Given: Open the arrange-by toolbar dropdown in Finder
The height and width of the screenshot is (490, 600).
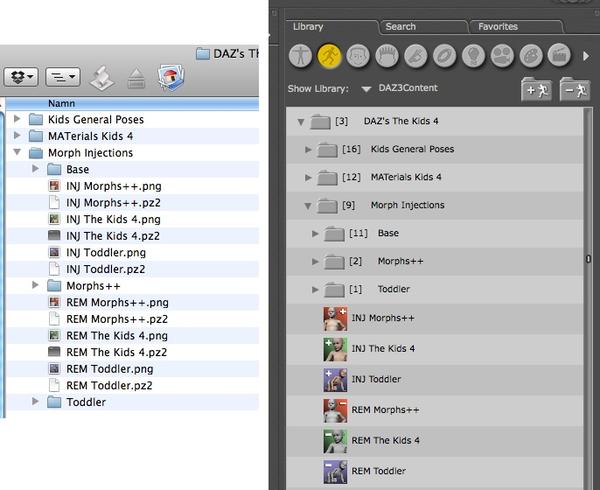Looking at the screenshot, I should click(x=63, y=77).
